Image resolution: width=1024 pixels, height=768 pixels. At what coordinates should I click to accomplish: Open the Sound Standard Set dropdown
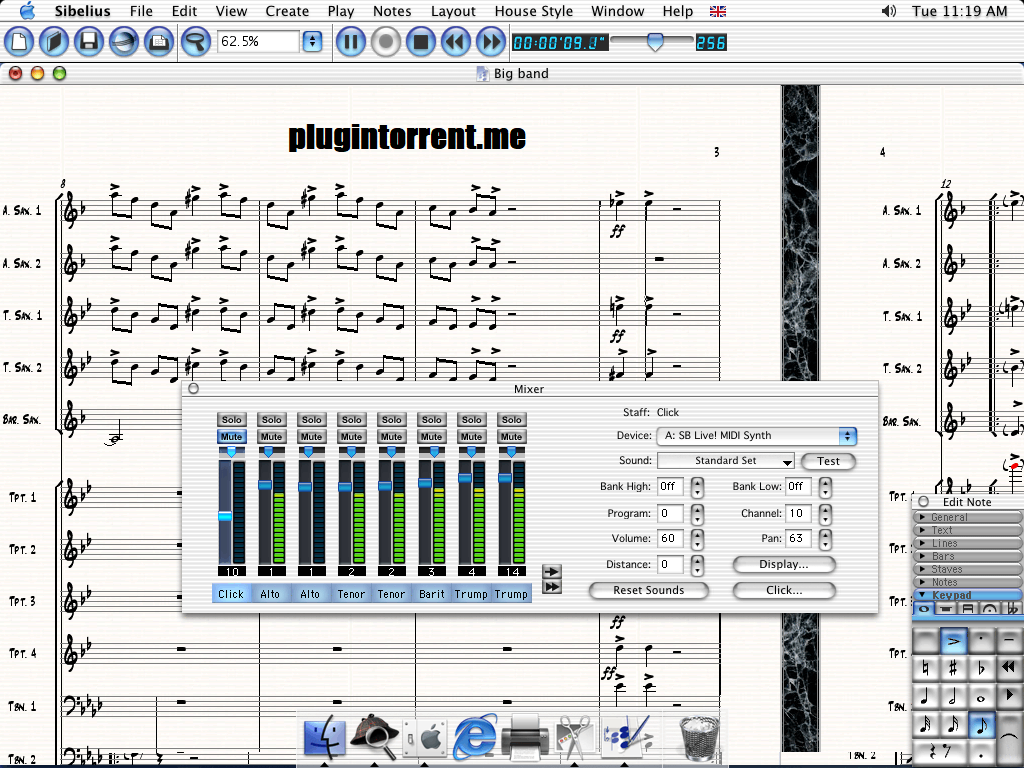coord(726,461)
